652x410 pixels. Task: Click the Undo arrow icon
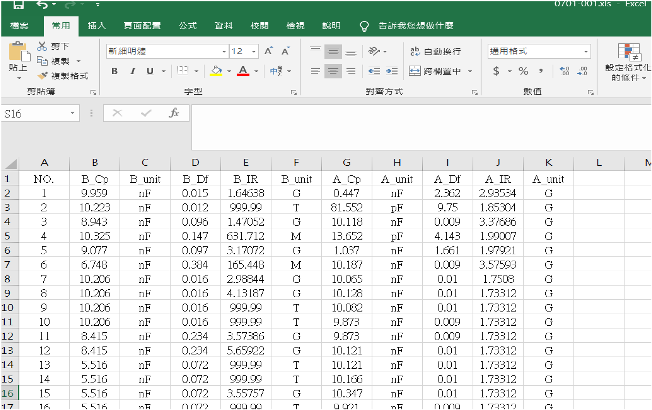pyautogui.click(x=42, y=5)
